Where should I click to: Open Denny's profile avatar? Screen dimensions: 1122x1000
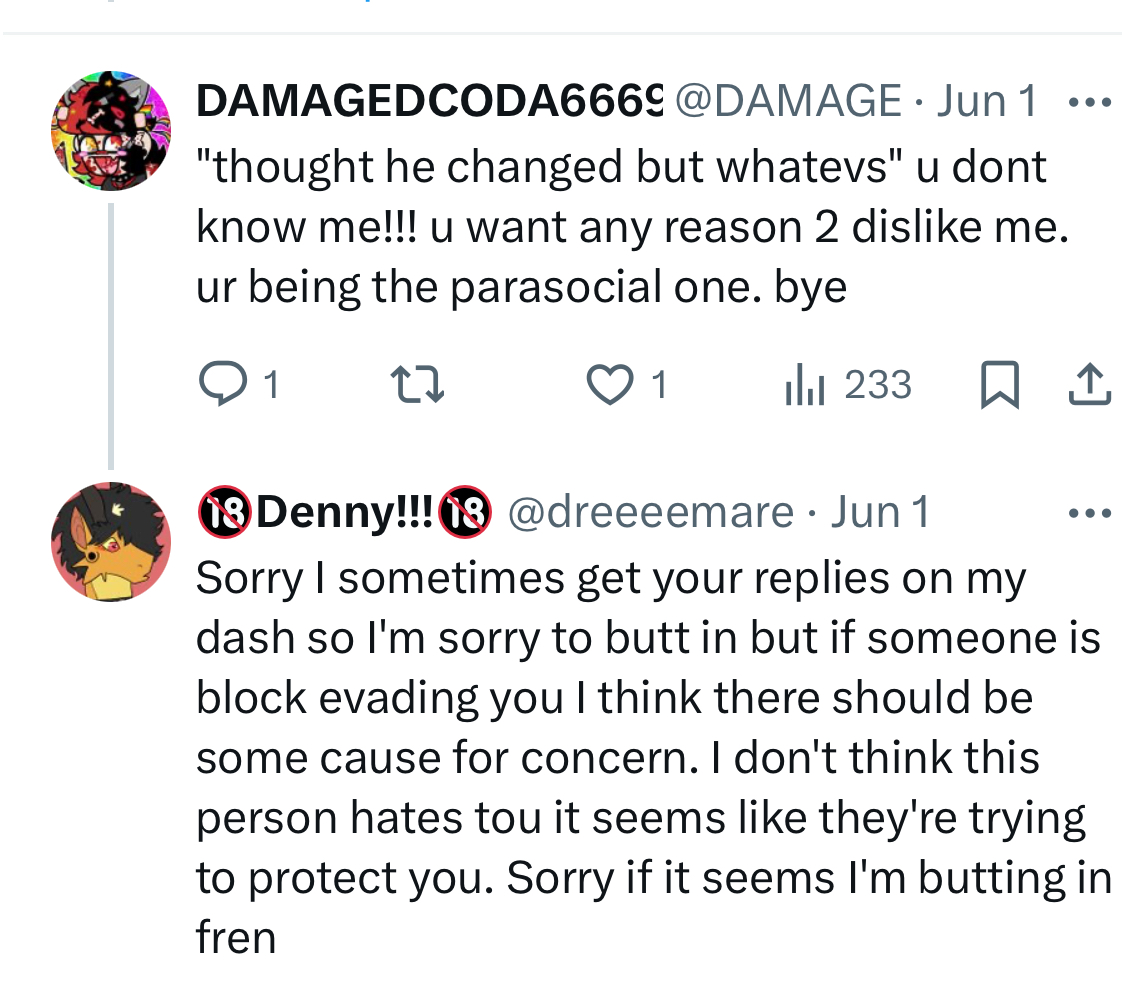click(110, 542)
